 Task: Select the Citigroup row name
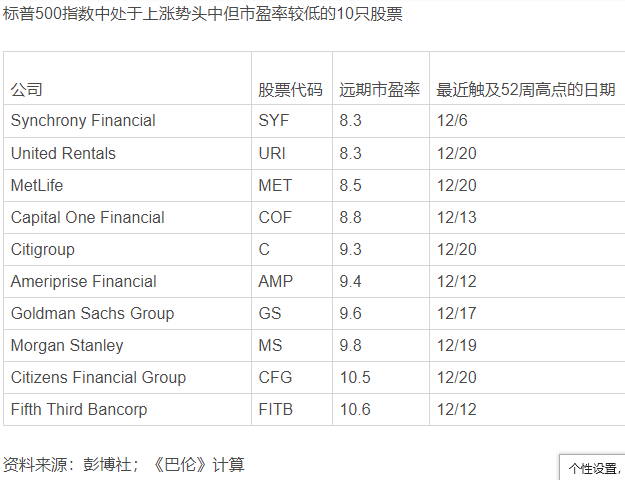tap(42, 249)
